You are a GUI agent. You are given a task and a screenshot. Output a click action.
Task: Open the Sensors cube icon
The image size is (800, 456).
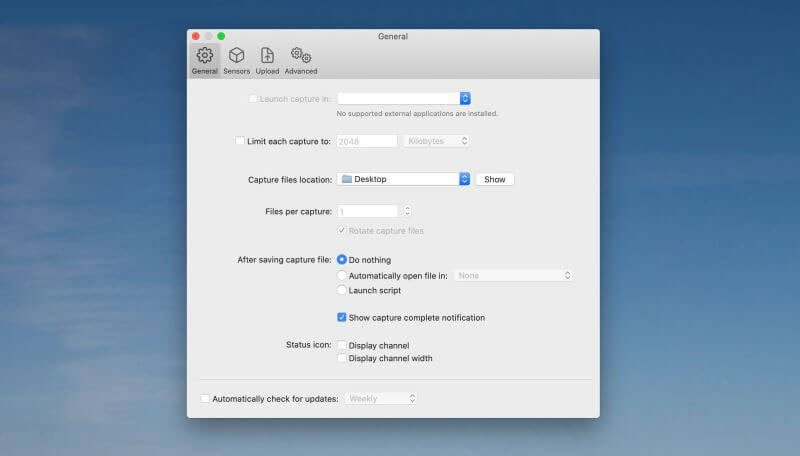pos(236,55)
